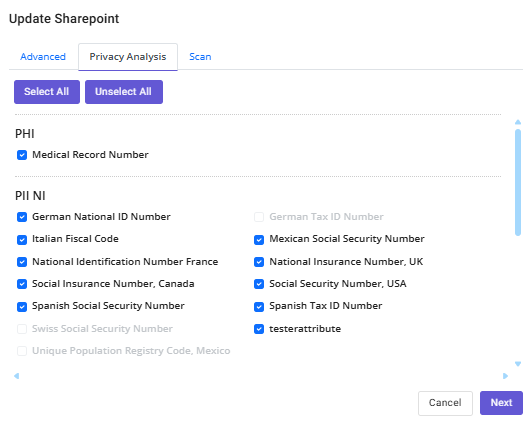Click the vertical scrollbar thumb
Image resolution: width=526 pixels, height=421 pixels.
[x=518, y=182]
